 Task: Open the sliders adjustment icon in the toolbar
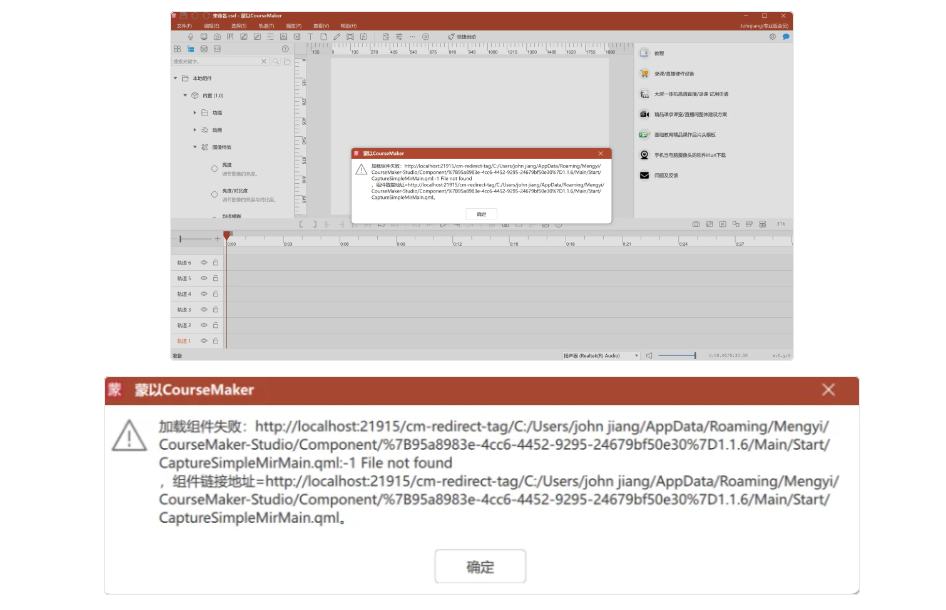point(399,37)
